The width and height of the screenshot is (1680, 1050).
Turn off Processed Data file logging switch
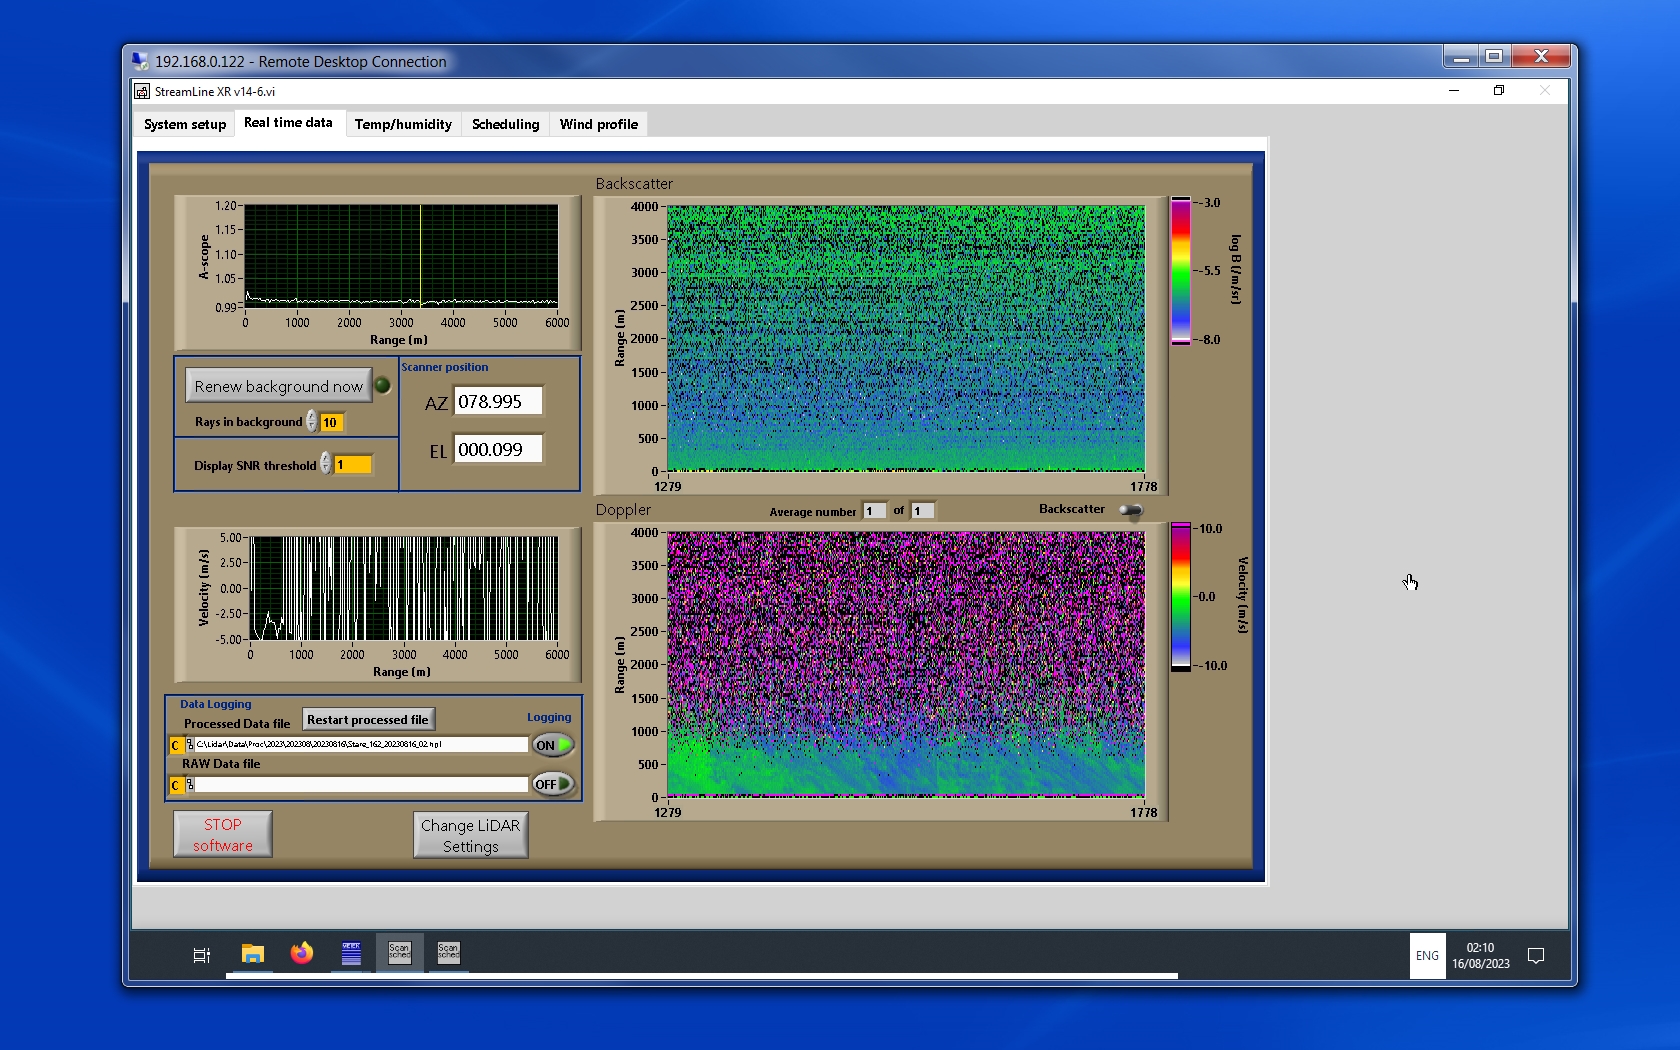(553, 745)
